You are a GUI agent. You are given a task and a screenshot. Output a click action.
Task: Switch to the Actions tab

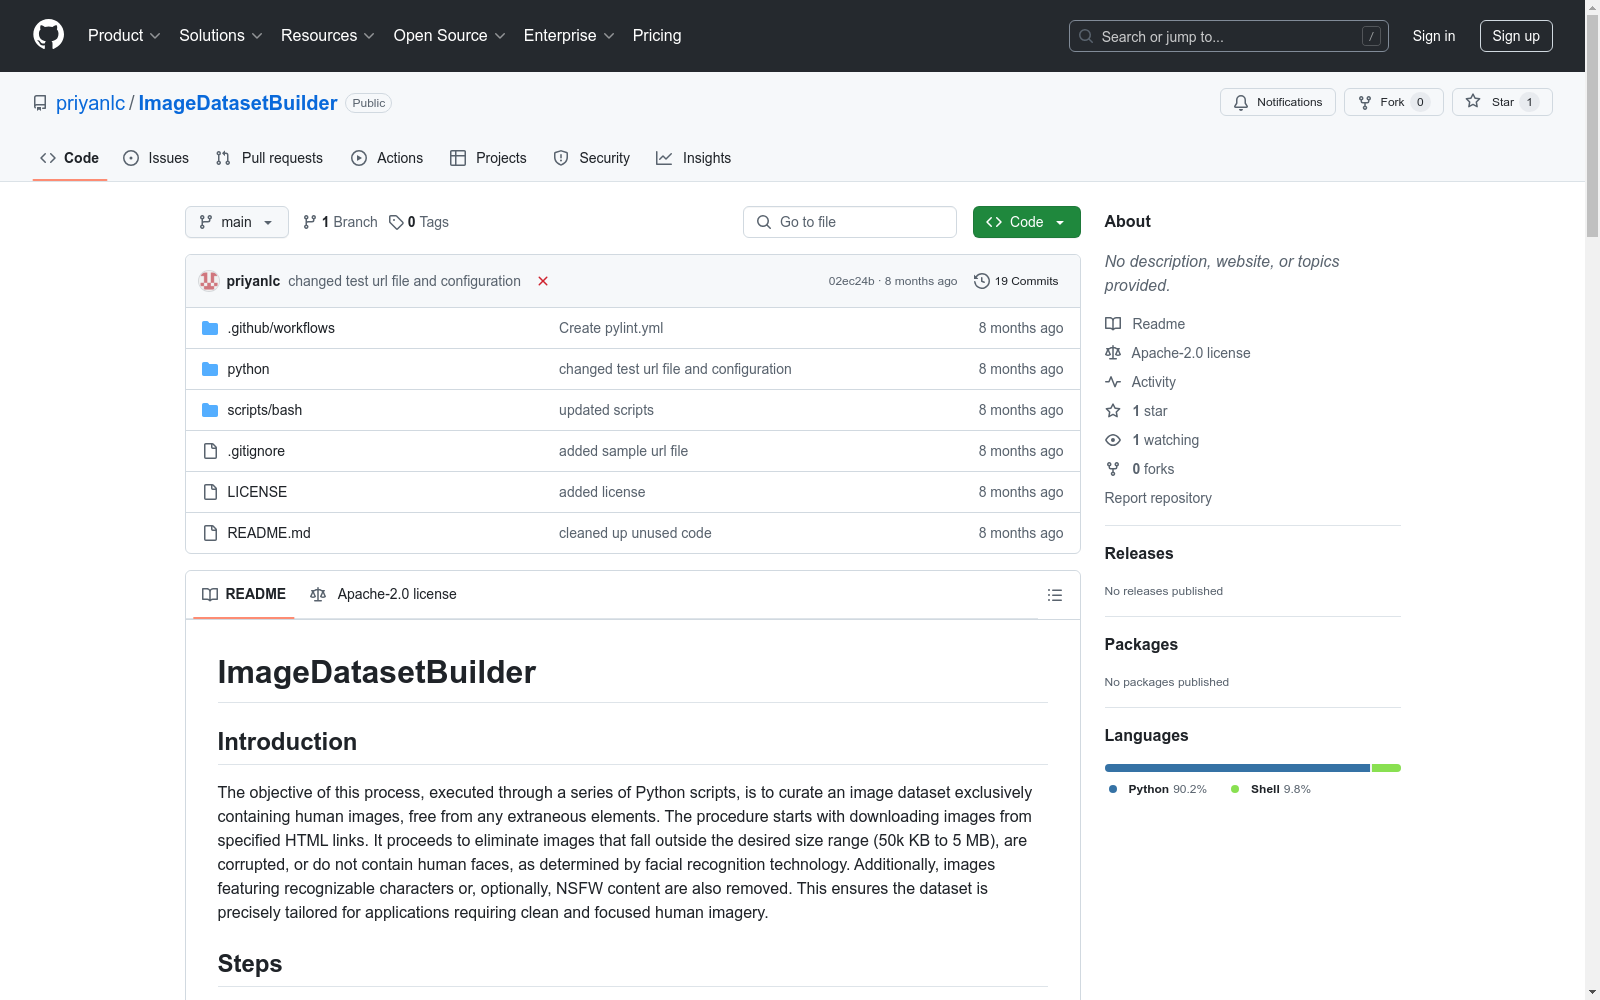(x=387, y=158)
